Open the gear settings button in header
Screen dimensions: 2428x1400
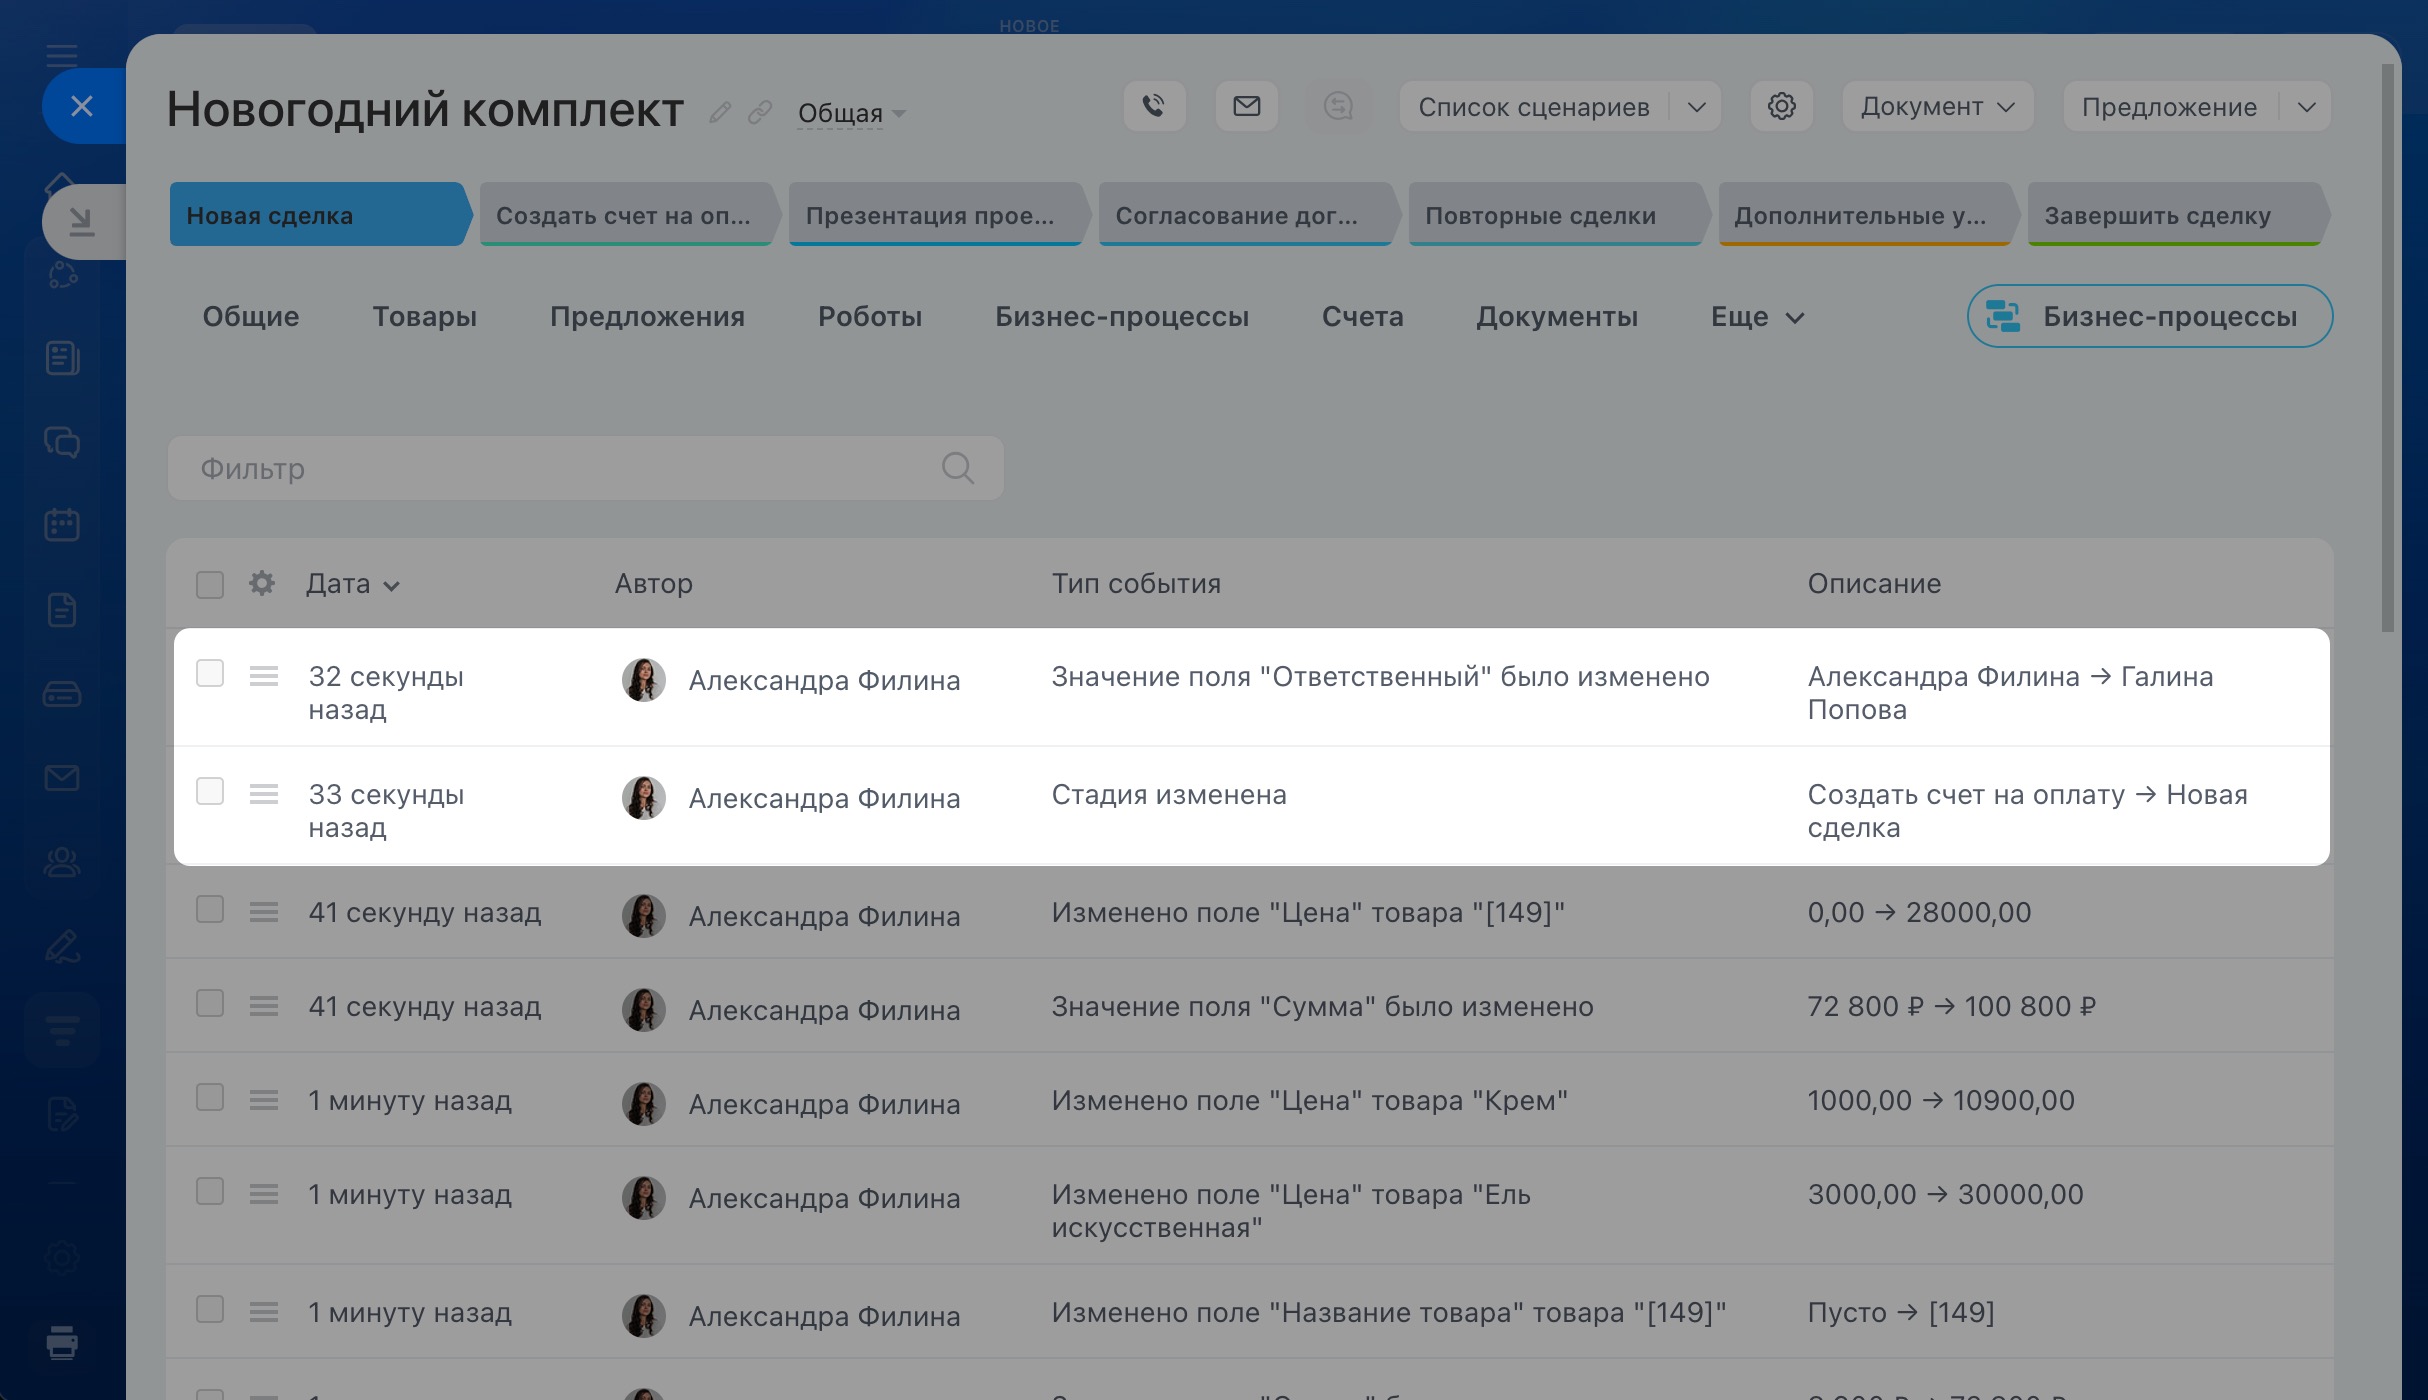[1781, 106]
